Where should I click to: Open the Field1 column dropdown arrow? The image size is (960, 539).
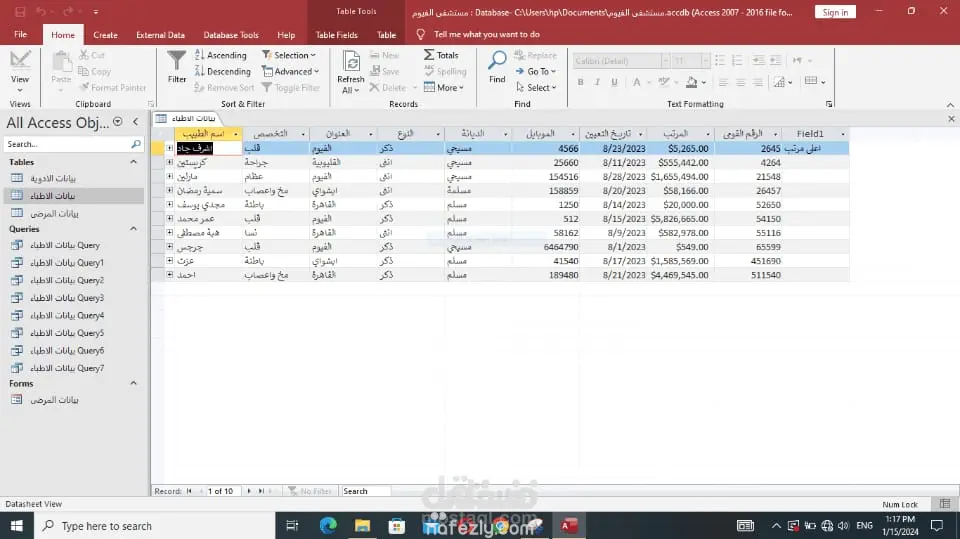[842, 134]
